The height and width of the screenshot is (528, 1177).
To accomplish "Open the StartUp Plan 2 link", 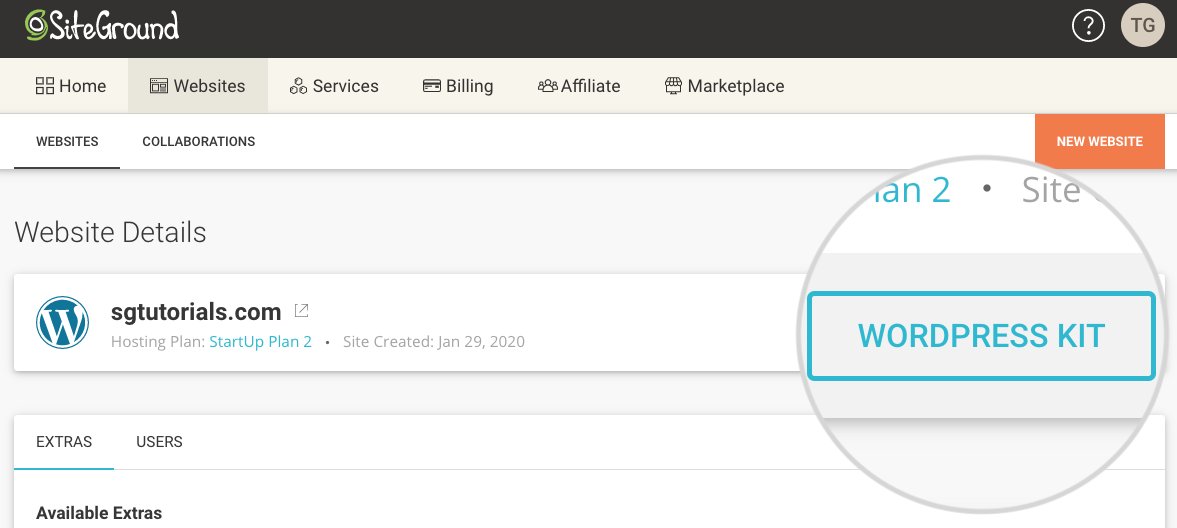I will coord(260,342).
